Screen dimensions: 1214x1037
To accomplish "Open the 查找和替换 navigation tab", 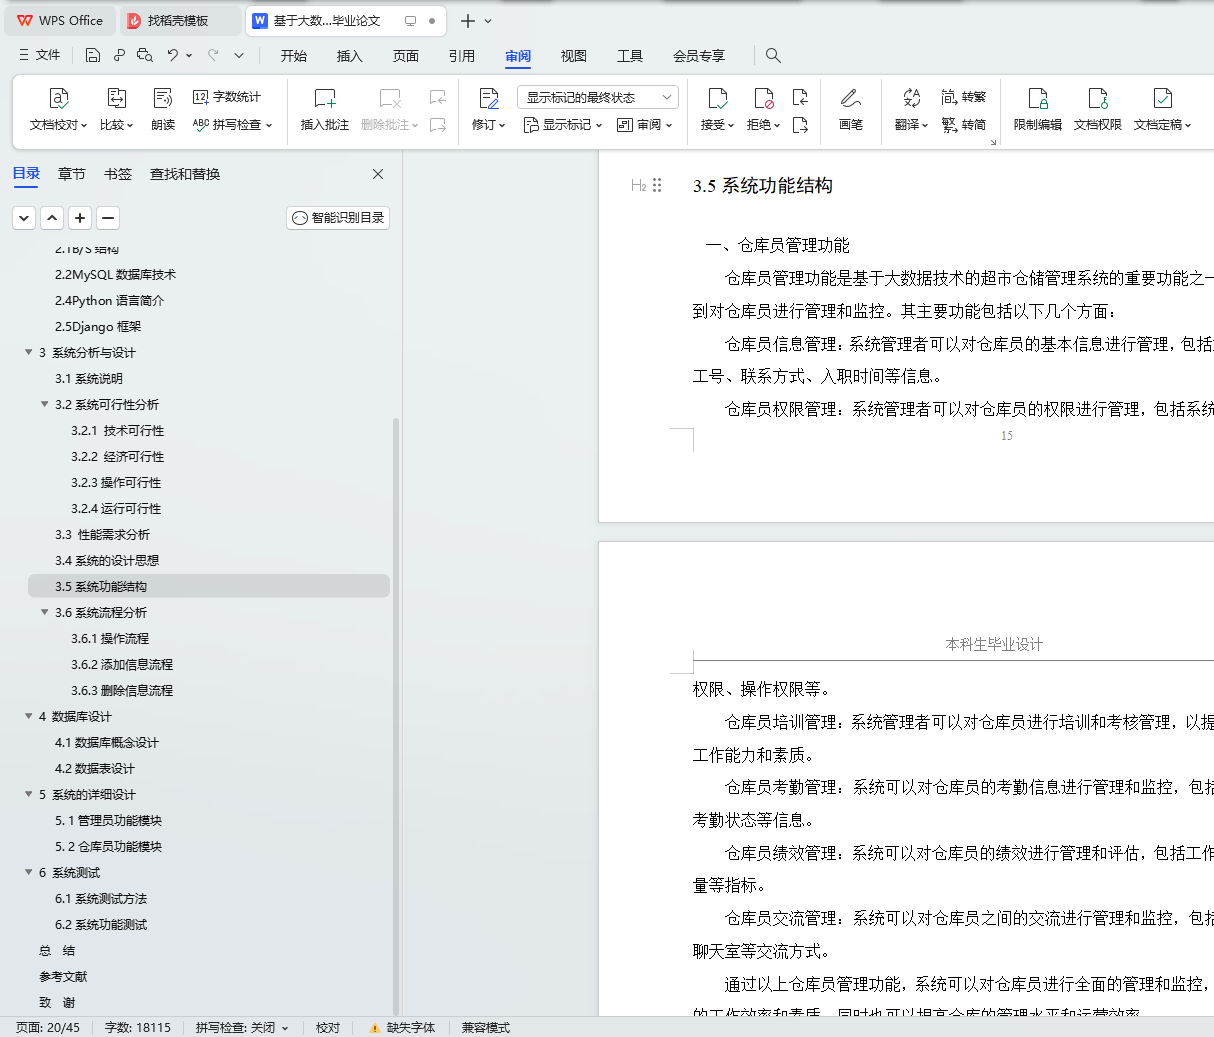I will point(185,174).
